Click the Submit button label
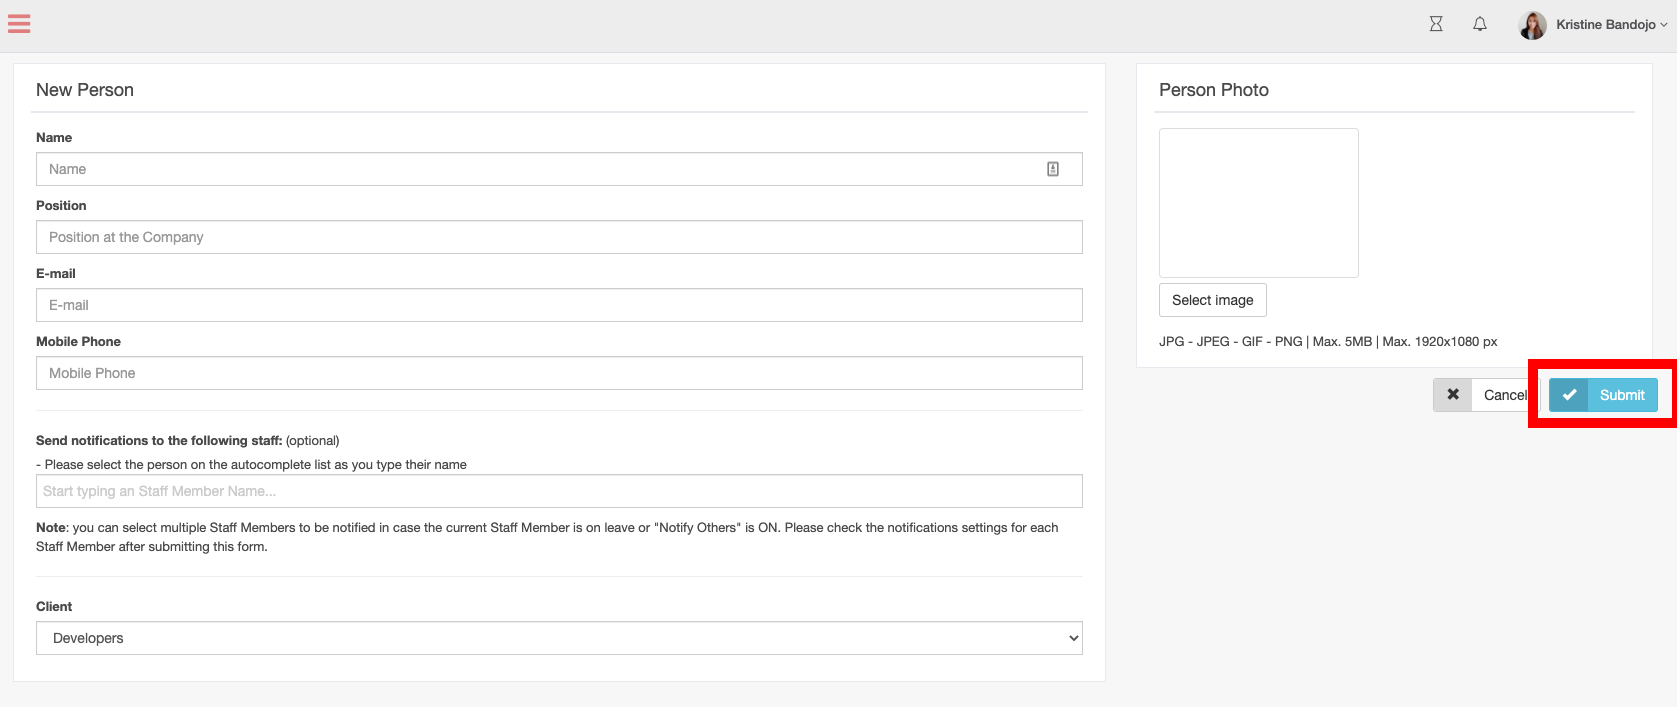 tap(1622, 395)
